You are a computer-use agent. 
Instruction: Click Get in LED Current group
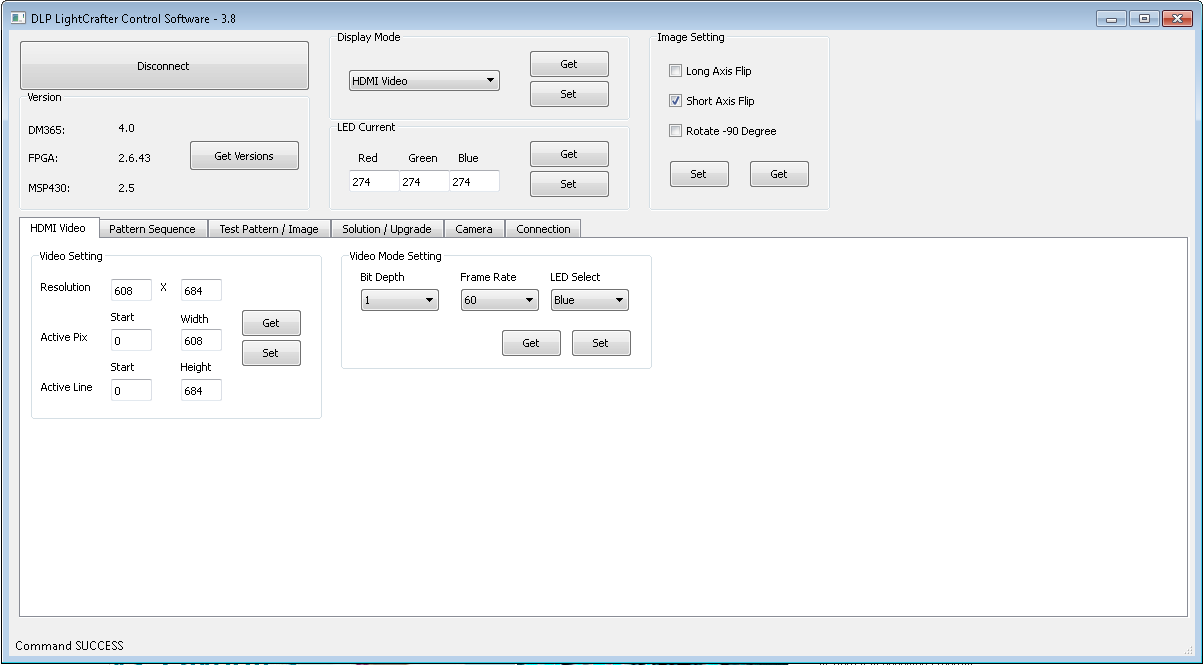pyautogui.click(x=569, y=154)
